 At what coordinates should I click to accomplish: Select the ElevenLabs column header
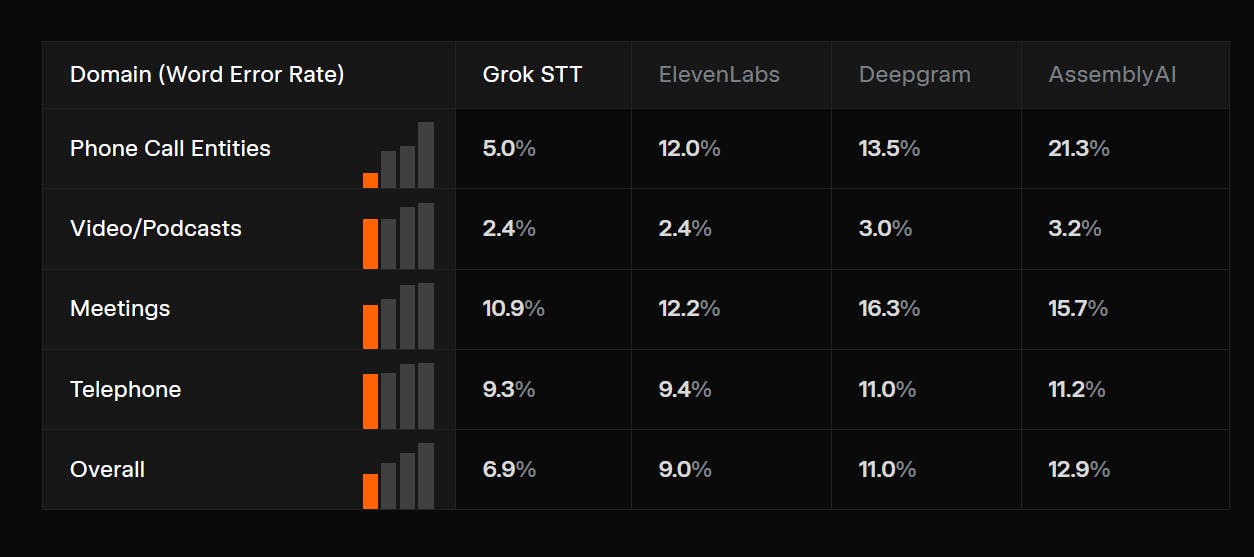(719, 75)
